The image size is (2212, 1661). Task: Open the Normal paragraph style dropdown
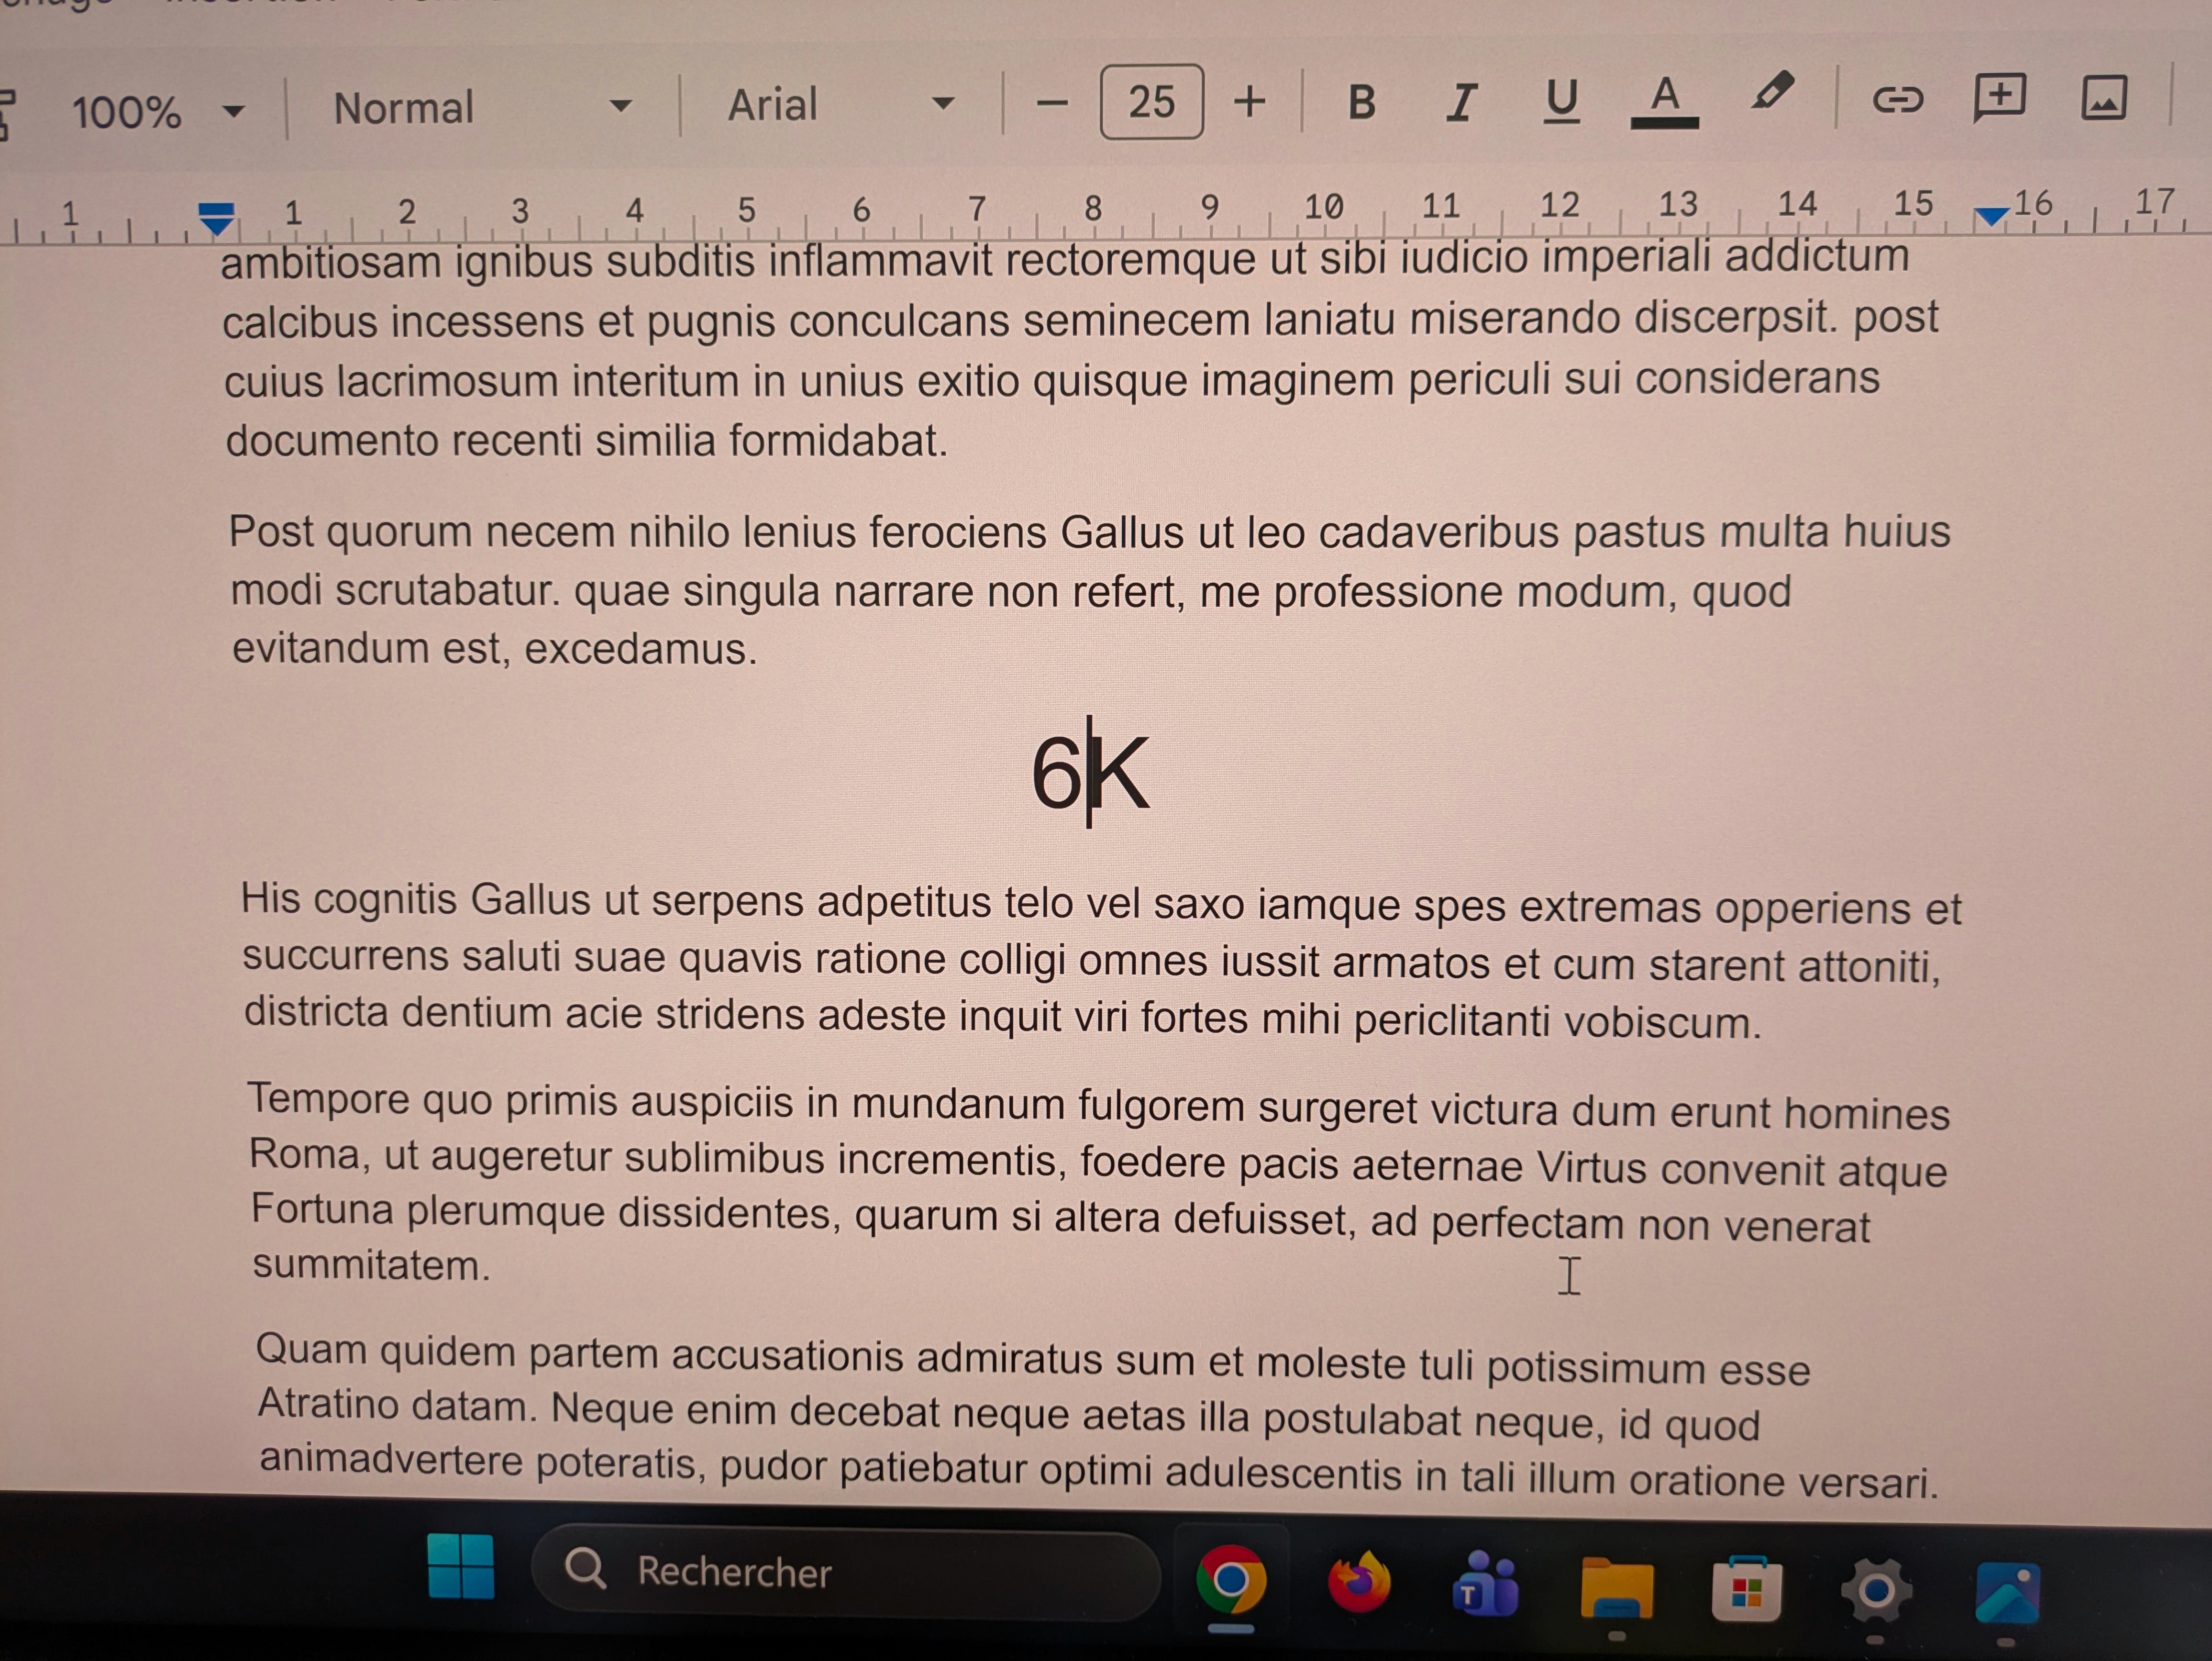pos(482,107)
